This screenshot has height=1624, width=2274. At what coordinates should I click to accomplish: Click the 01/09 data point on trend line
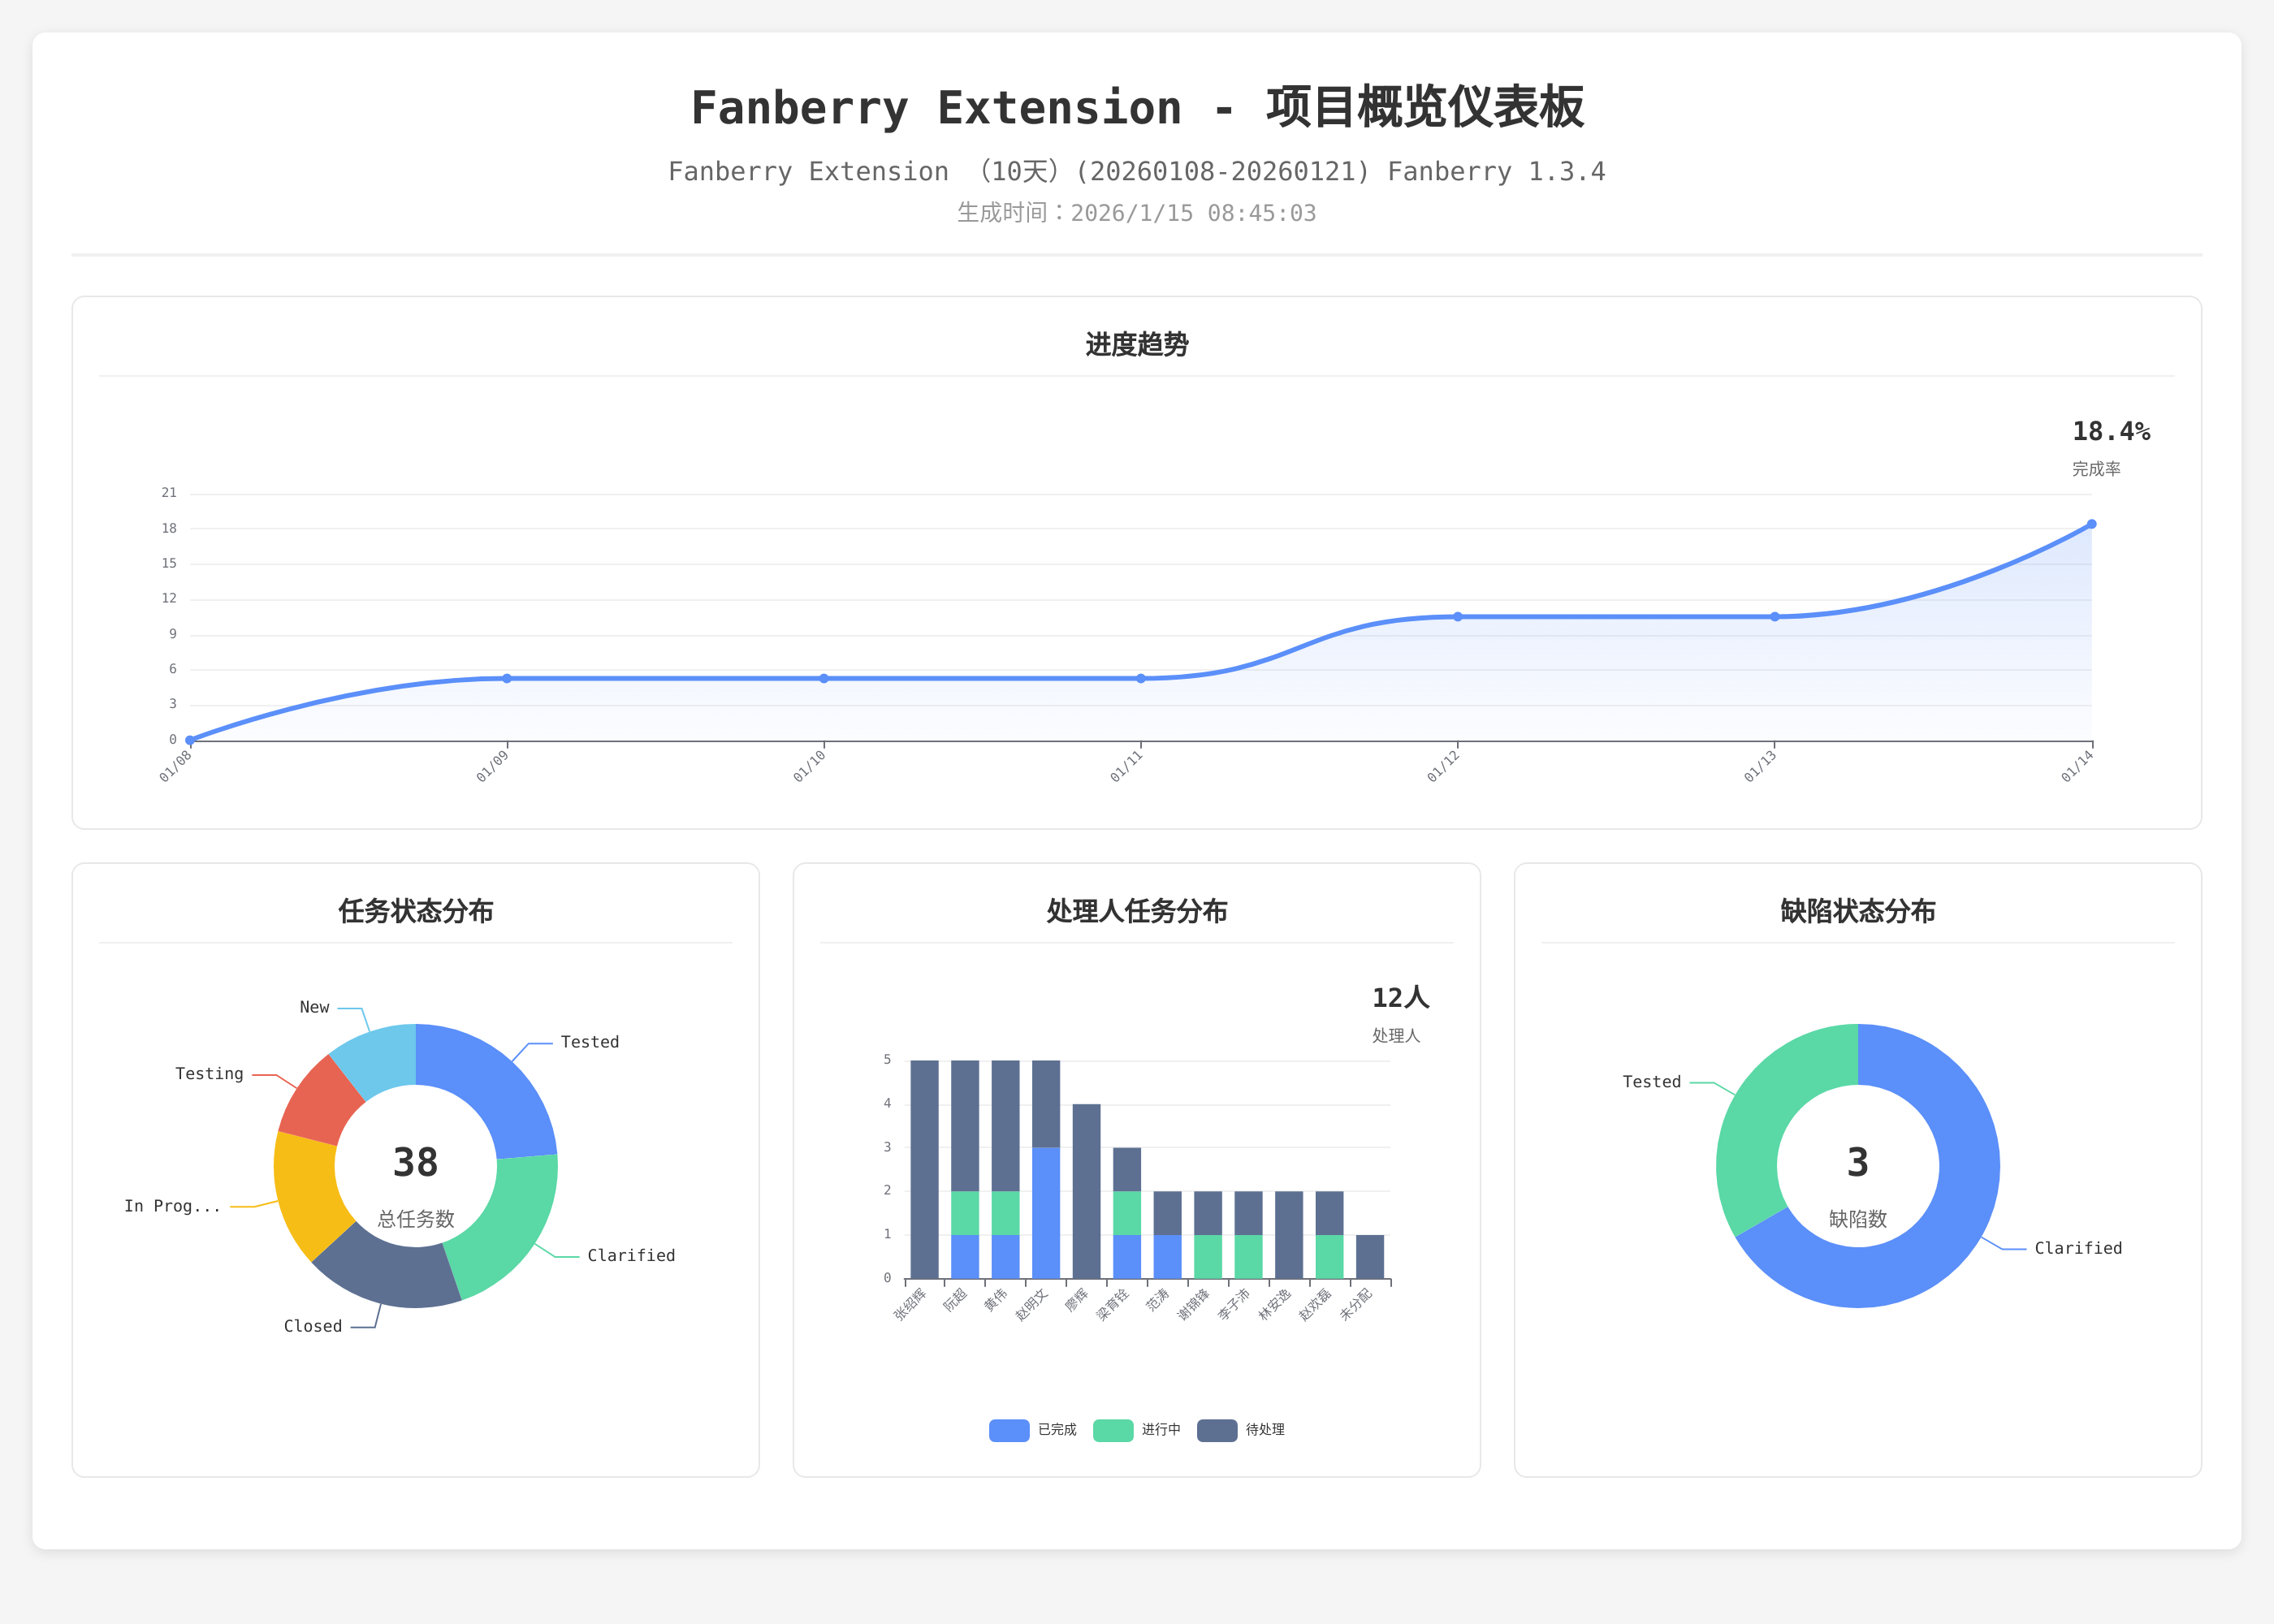(507, 678)
